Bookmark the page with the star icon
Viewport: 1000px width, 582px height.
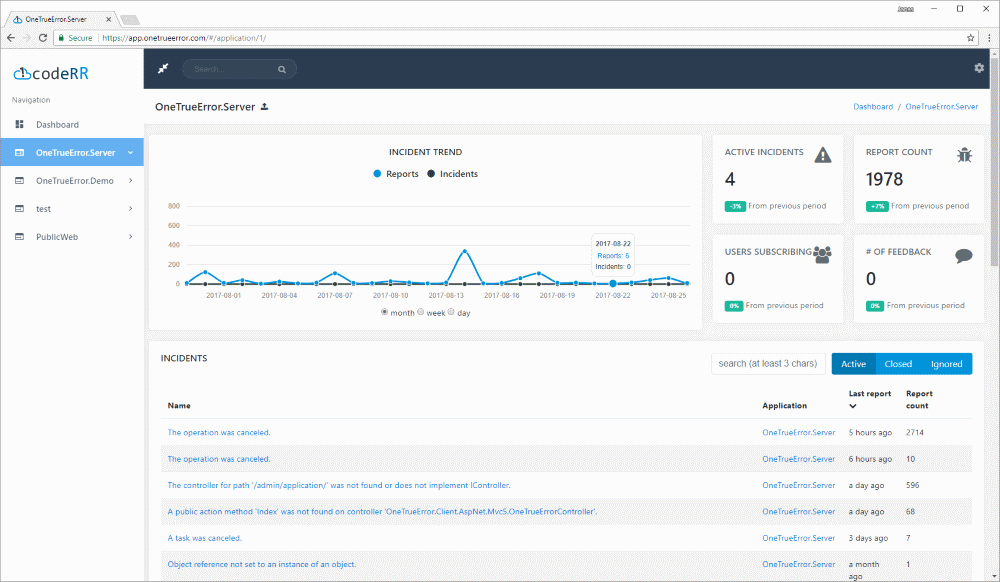pos(971,38)
